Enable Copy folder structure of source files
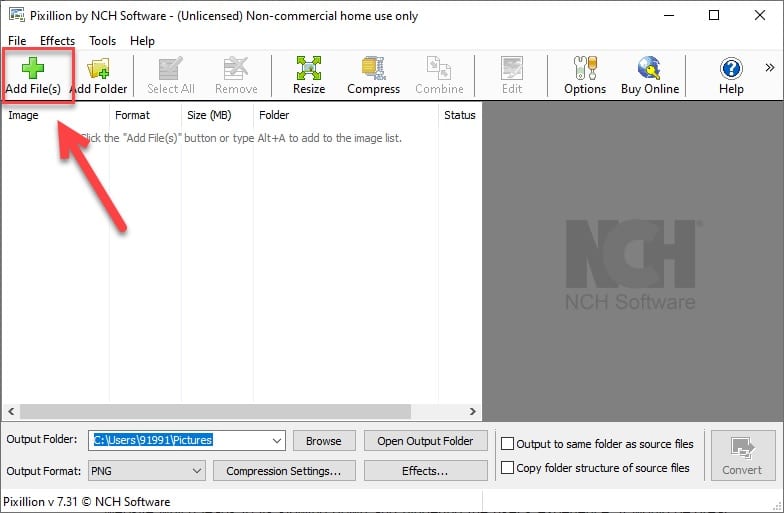 click(x=508, y=468)
